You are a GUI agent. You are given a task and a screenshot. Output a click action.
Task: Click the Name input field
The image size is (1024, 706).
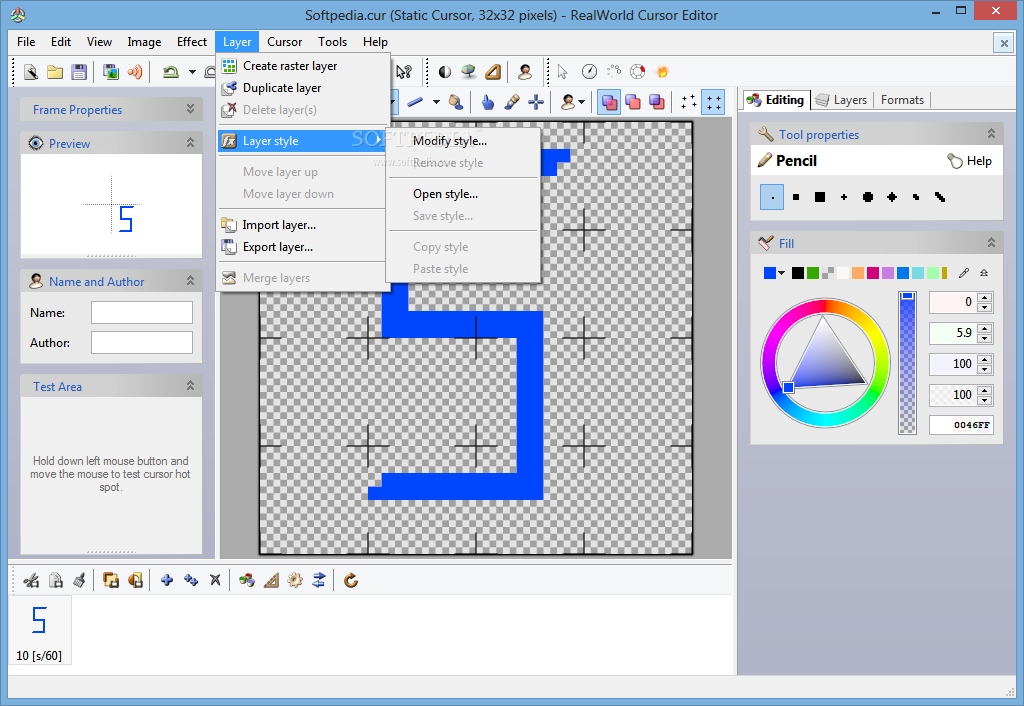[x=142, y=312]
